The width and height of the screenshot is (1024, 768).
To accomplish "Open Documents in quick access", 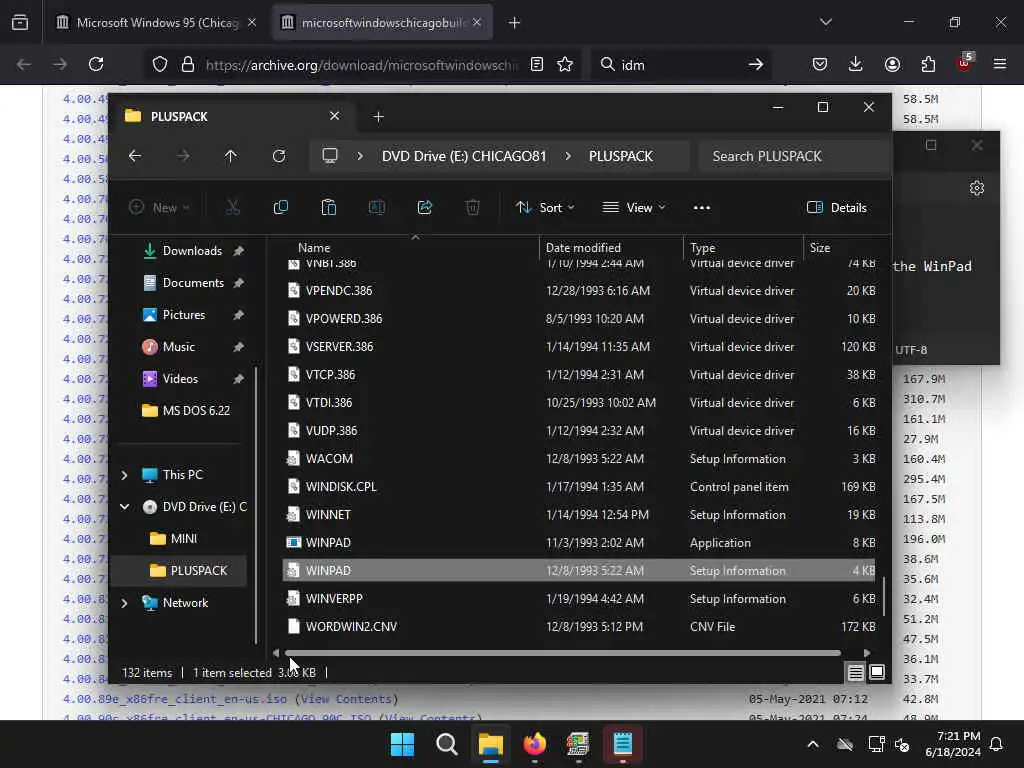I will 193,283.
